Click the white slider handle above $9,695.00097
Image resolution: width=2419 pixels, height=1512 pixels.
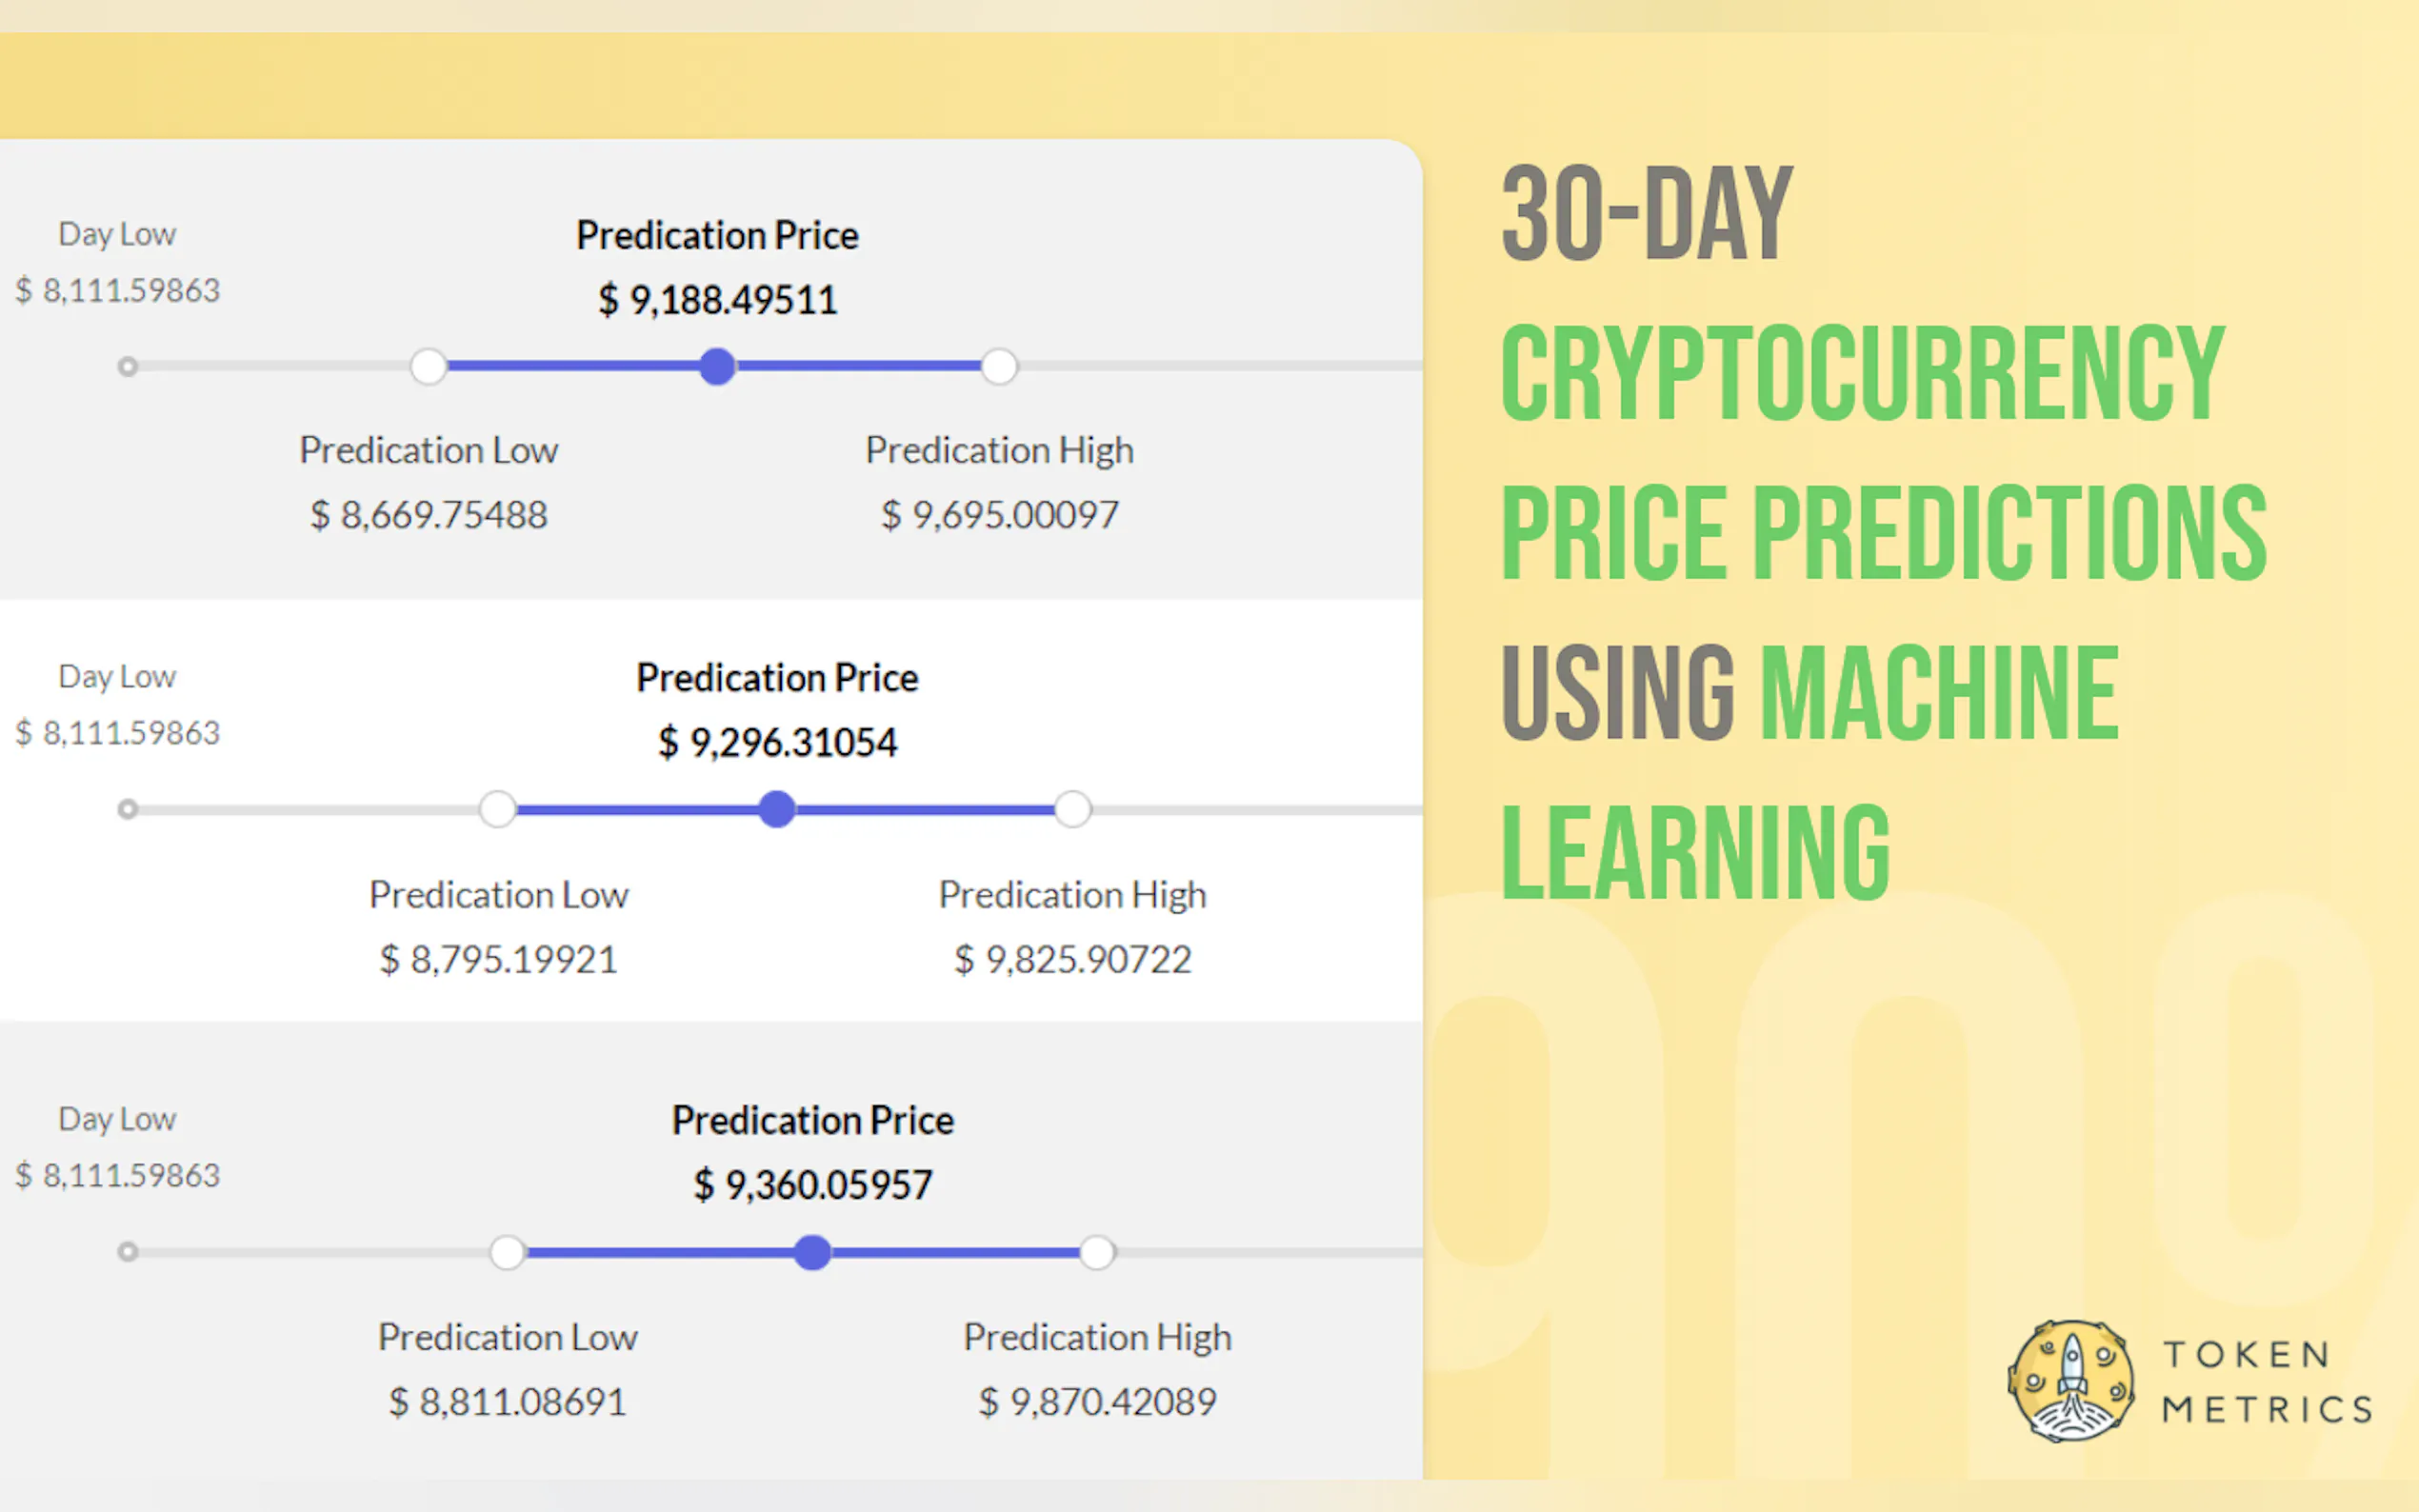[x=999, y=367]
